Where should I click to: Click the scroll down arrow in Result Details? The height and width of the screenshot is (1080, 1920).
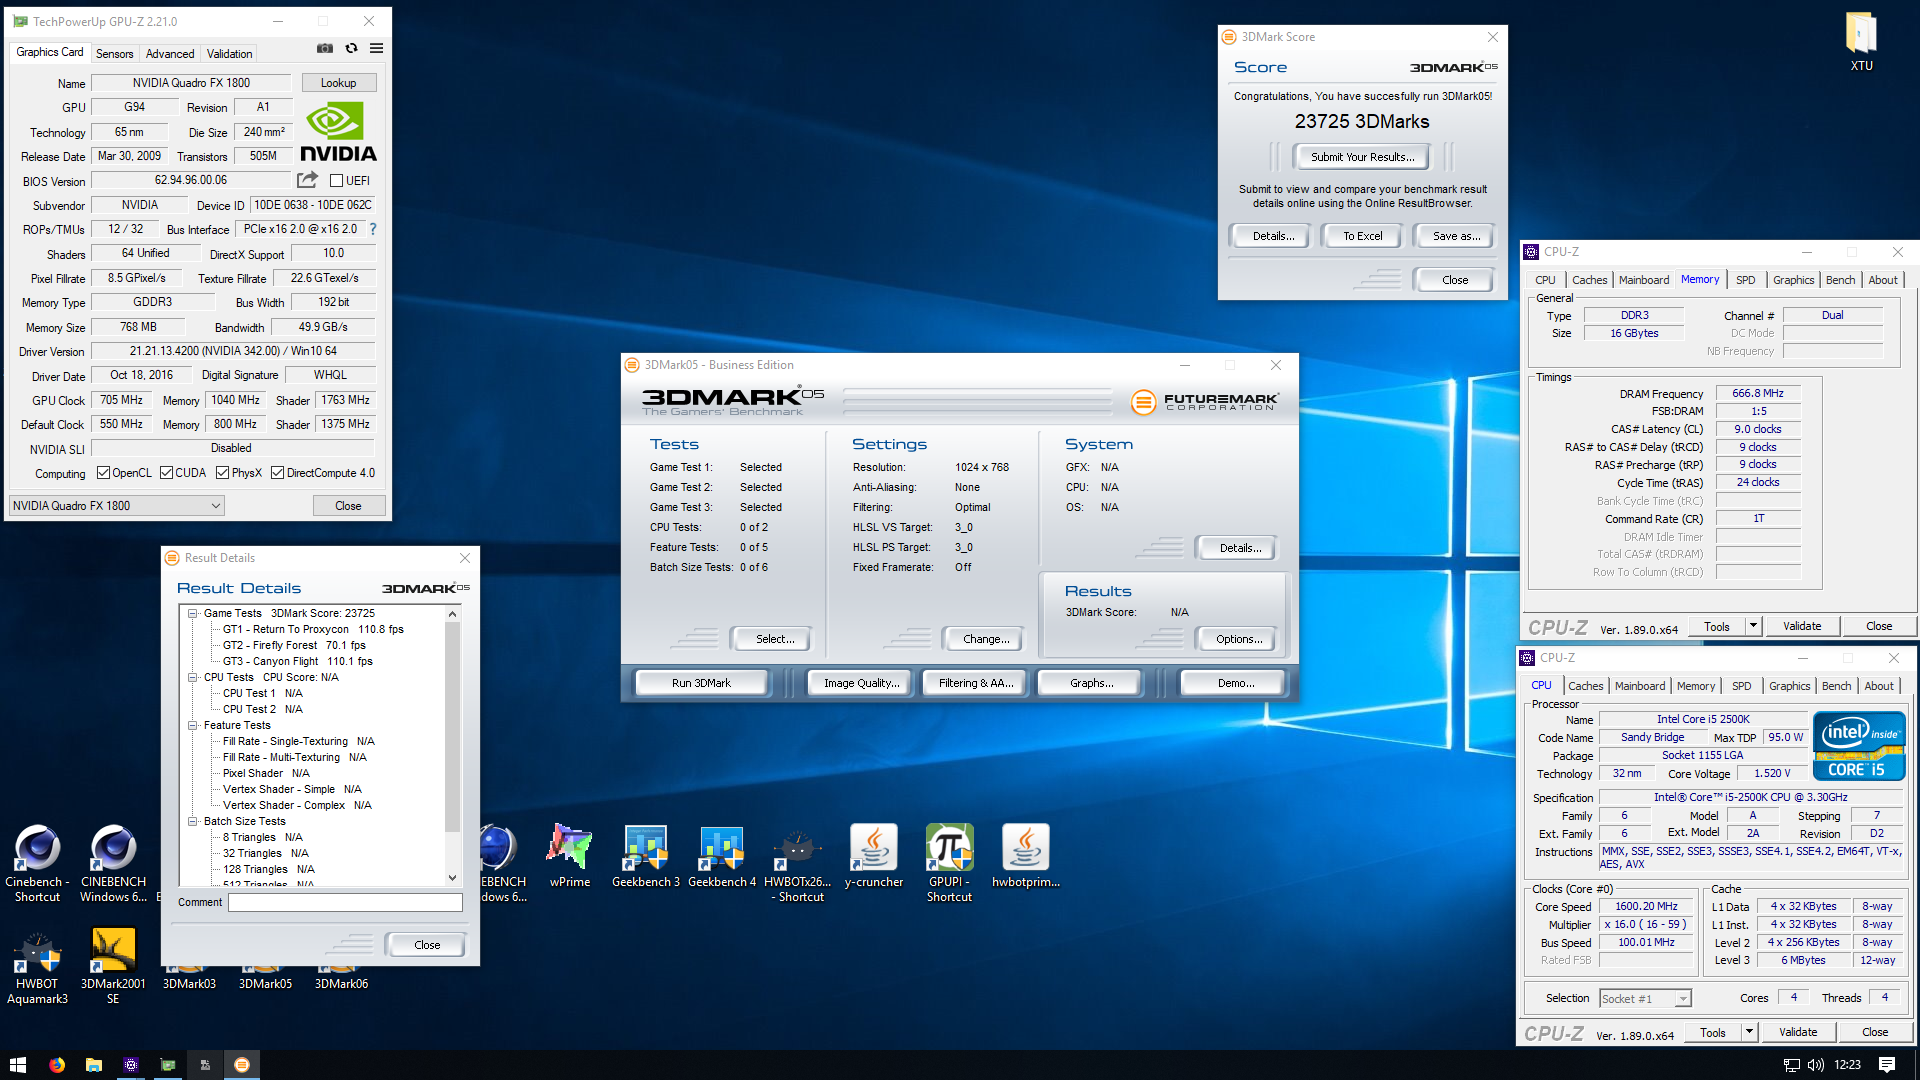click(452, 878)
